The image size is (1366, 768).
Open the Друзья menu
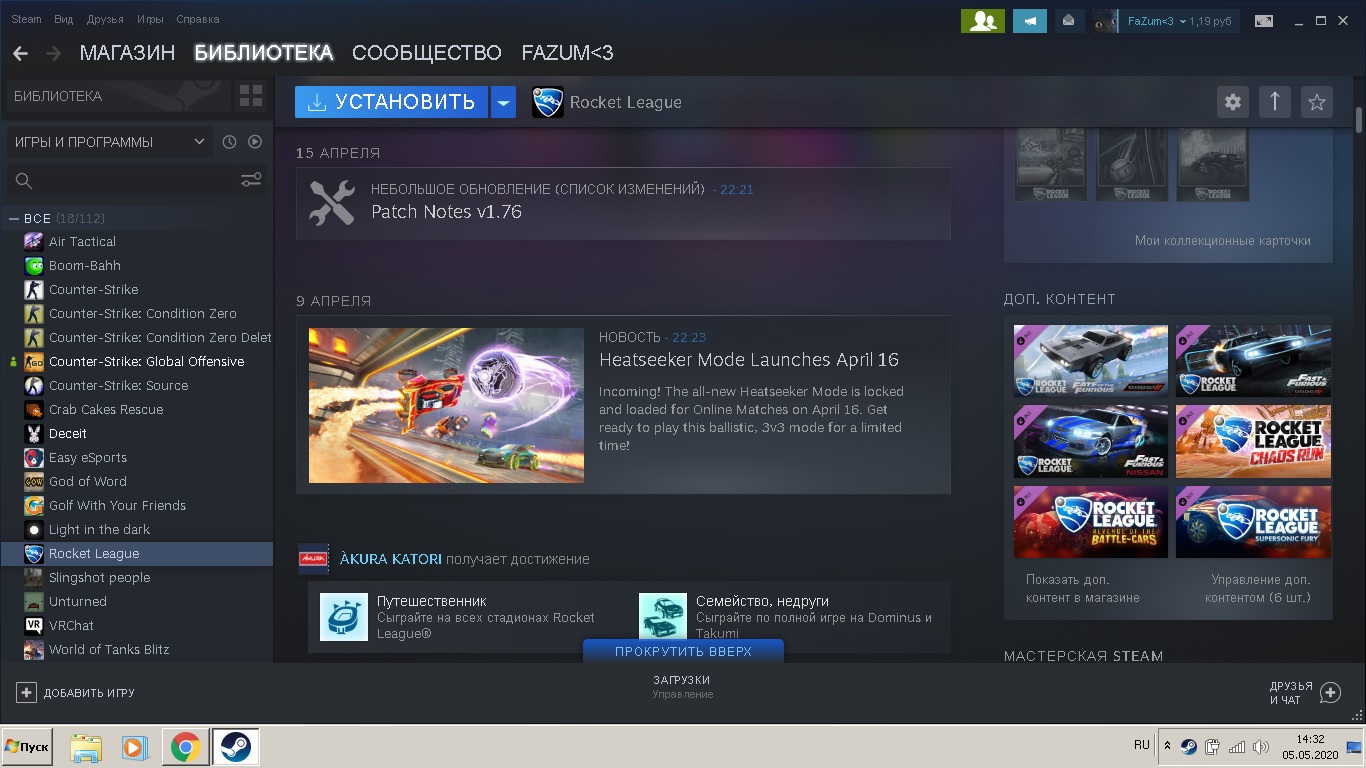(105, 19)
